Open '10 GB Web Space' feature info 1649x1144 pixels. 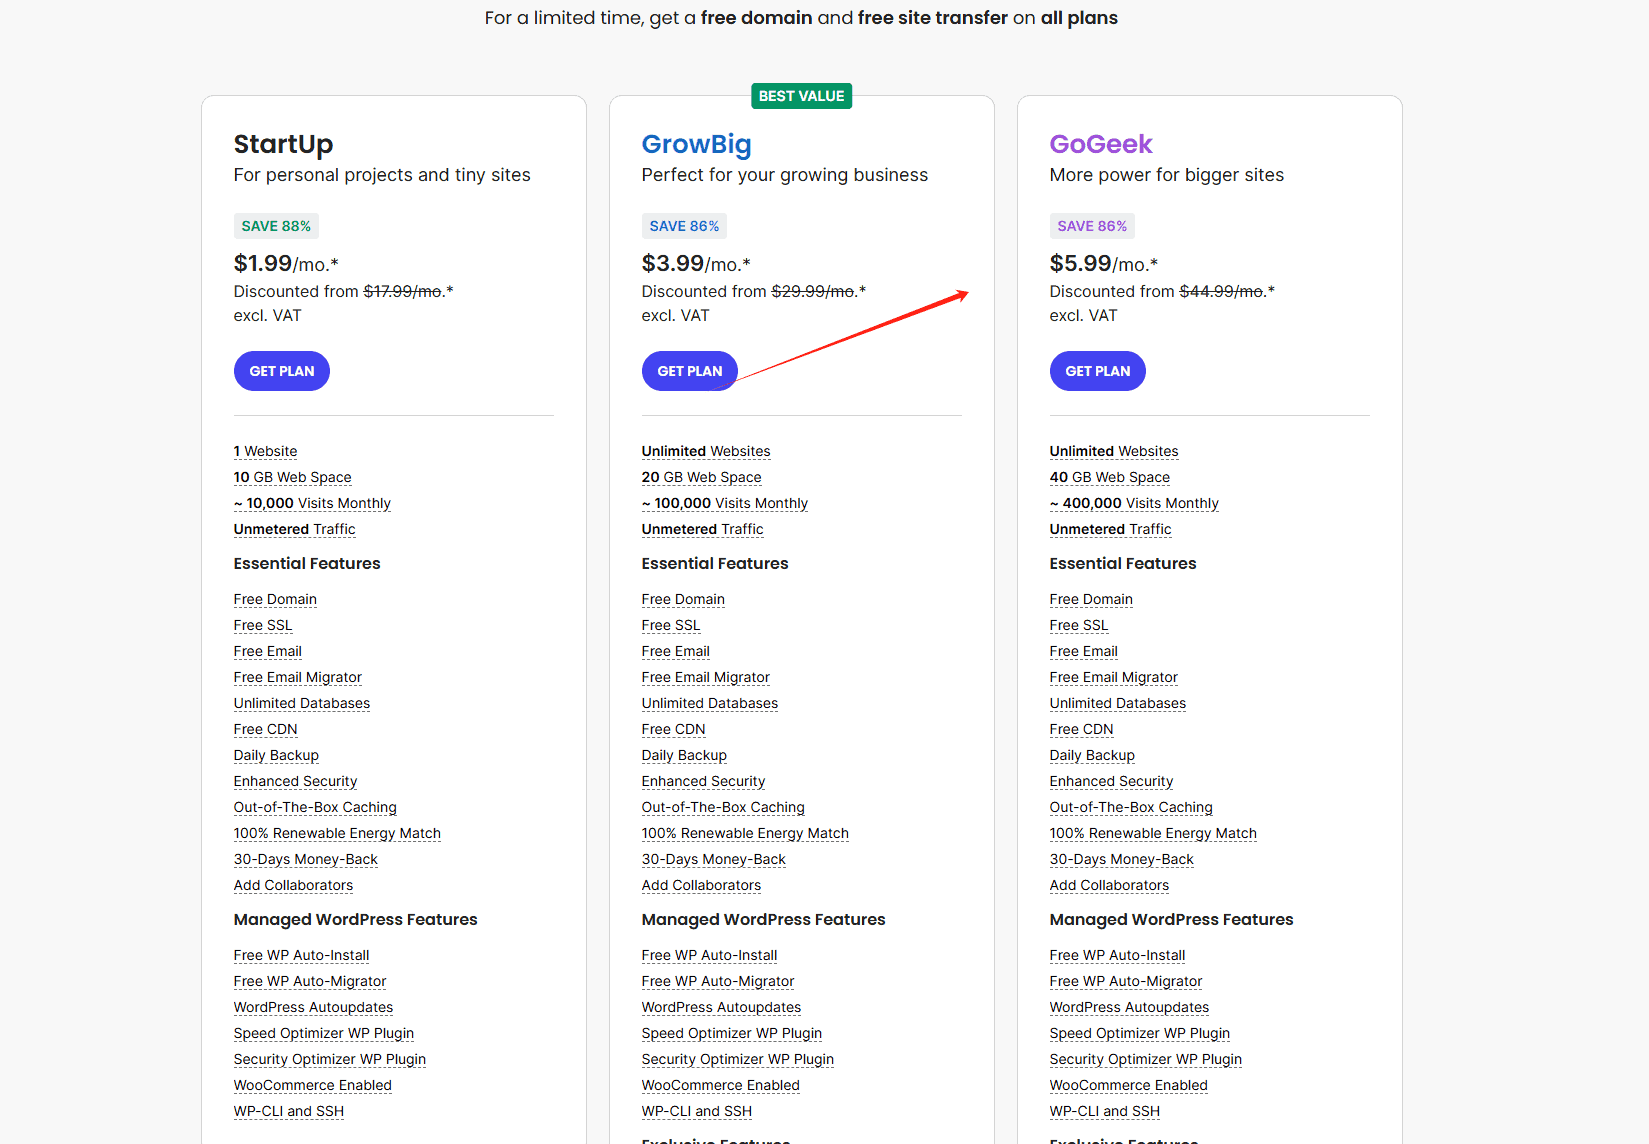point(293,477)
